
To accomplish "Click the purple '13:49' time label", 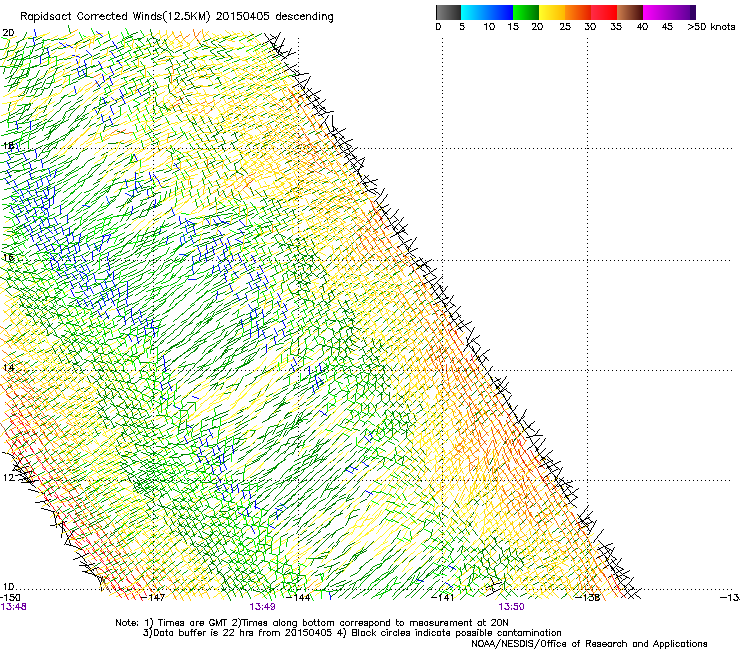I will pos(262,607).
